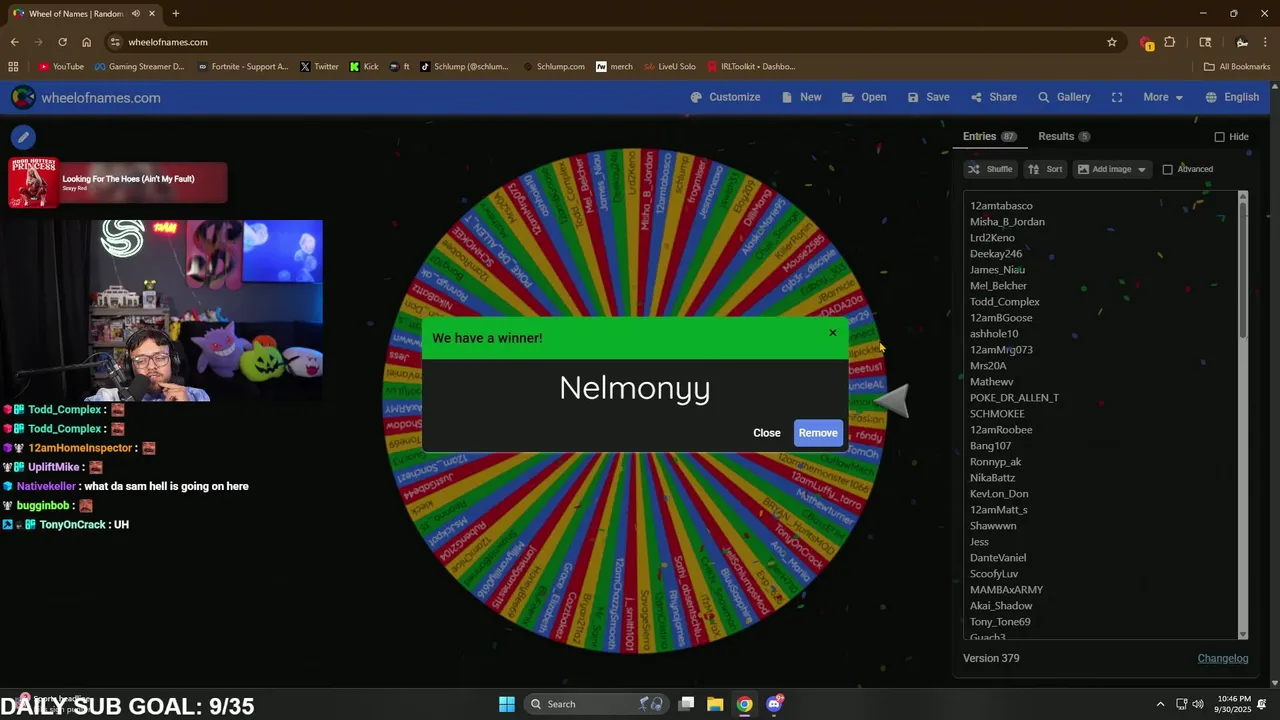Sort the entries

(1046, 169)
